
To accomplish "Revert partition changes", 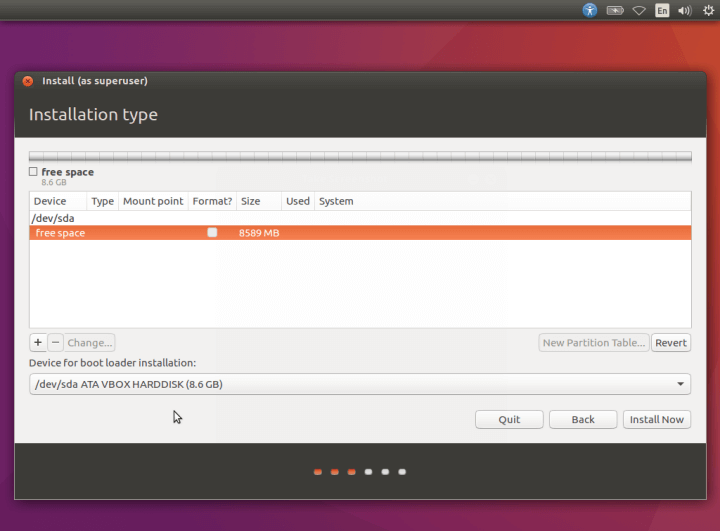I will pyautogui.click(x=671, y=342).
